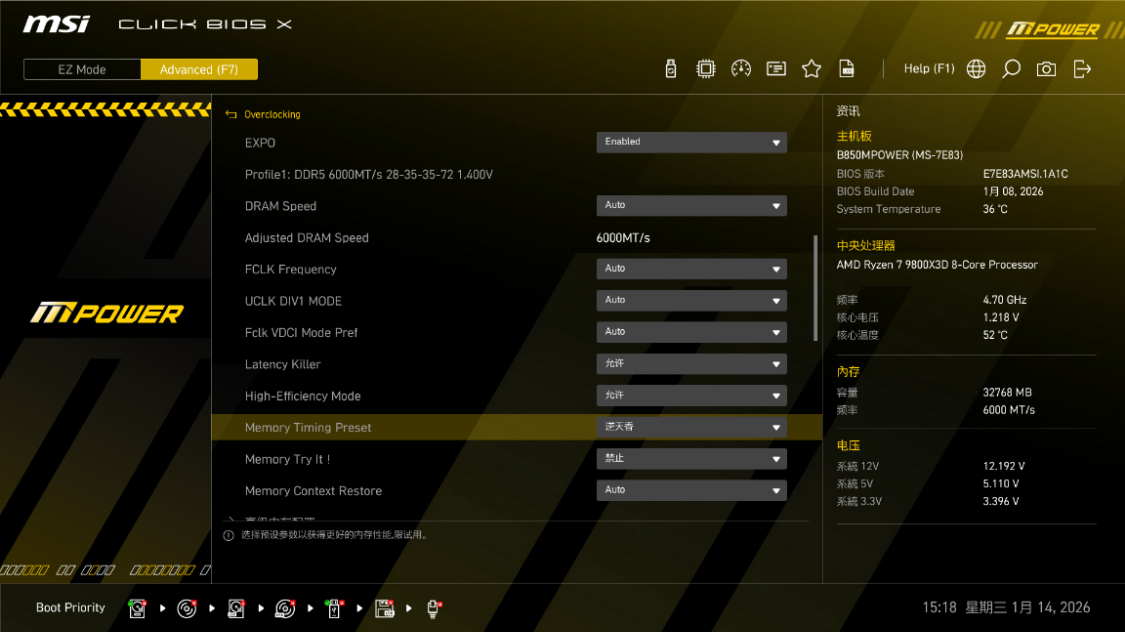Click the MSI logo
The image size is (1125, 632).
coord(56,24)
